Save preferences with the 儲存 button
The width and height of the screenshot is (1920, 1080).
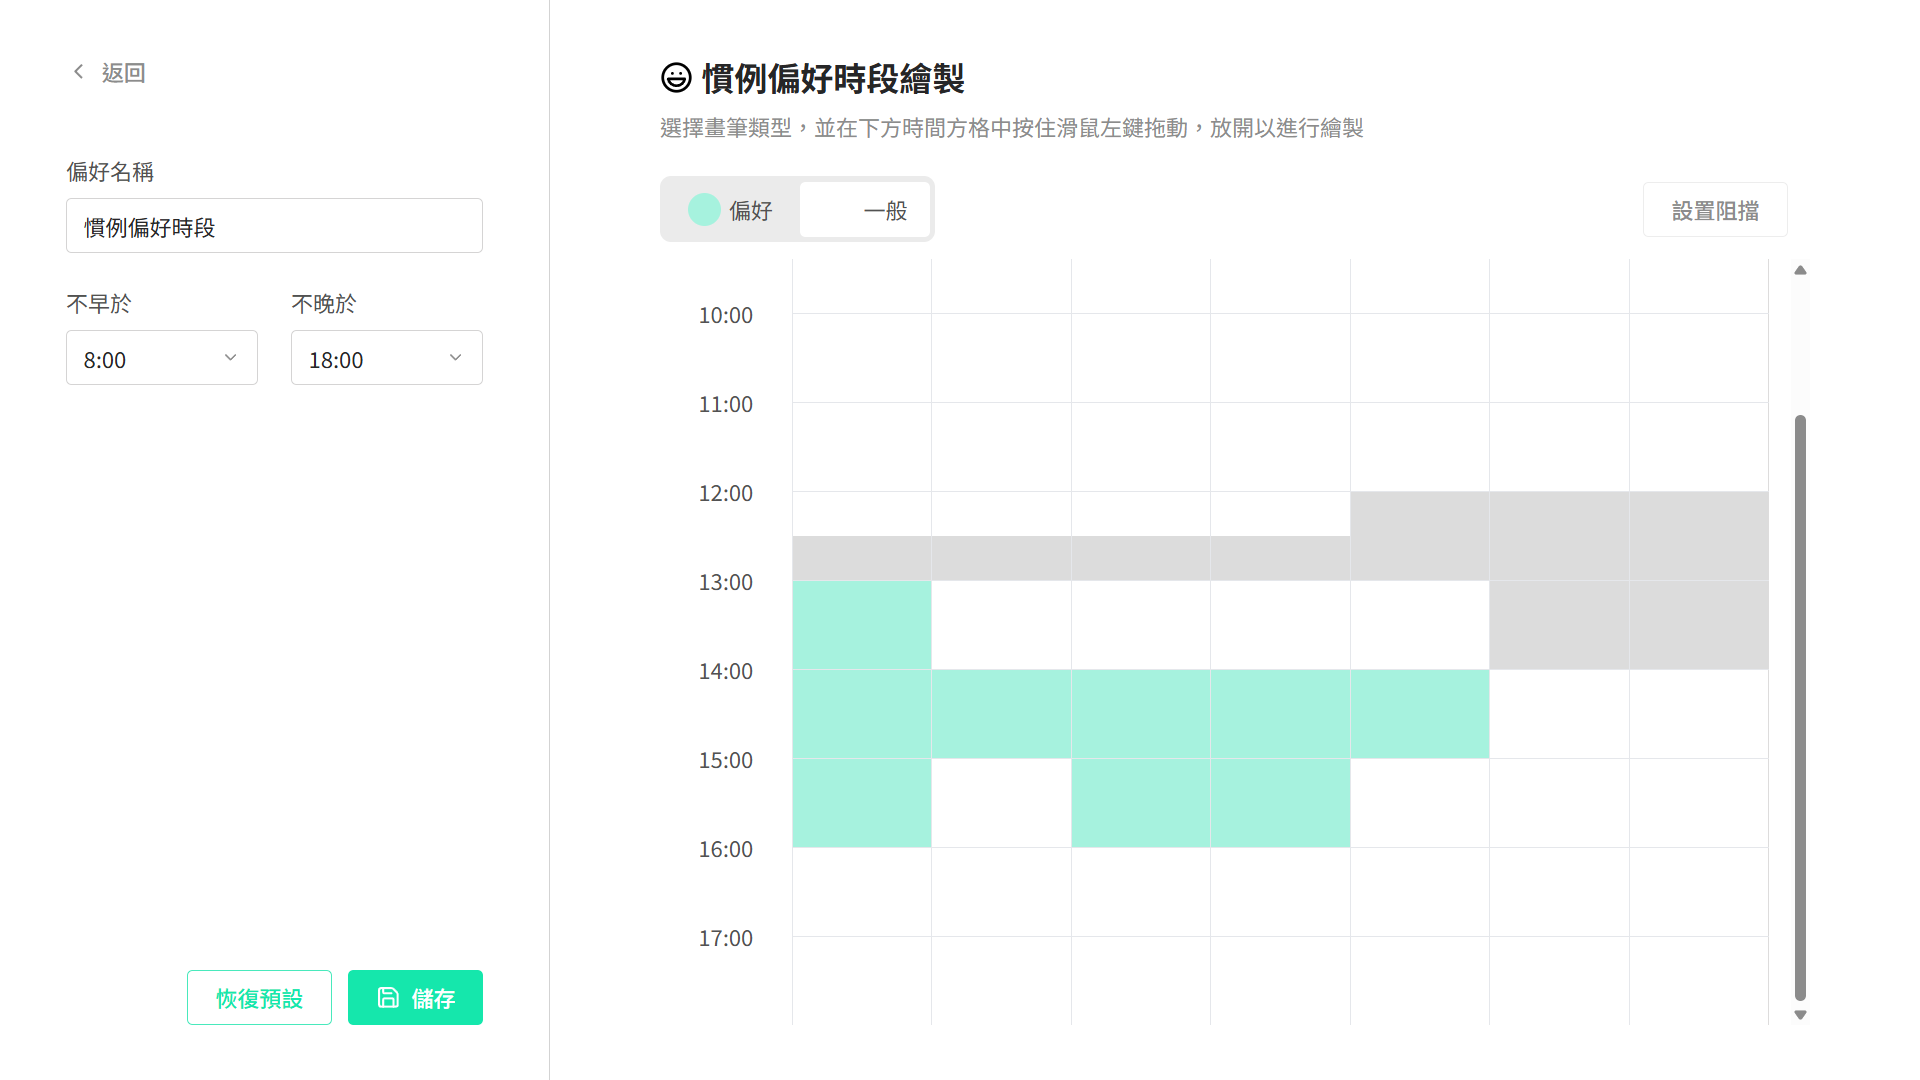tap(415, 997)
